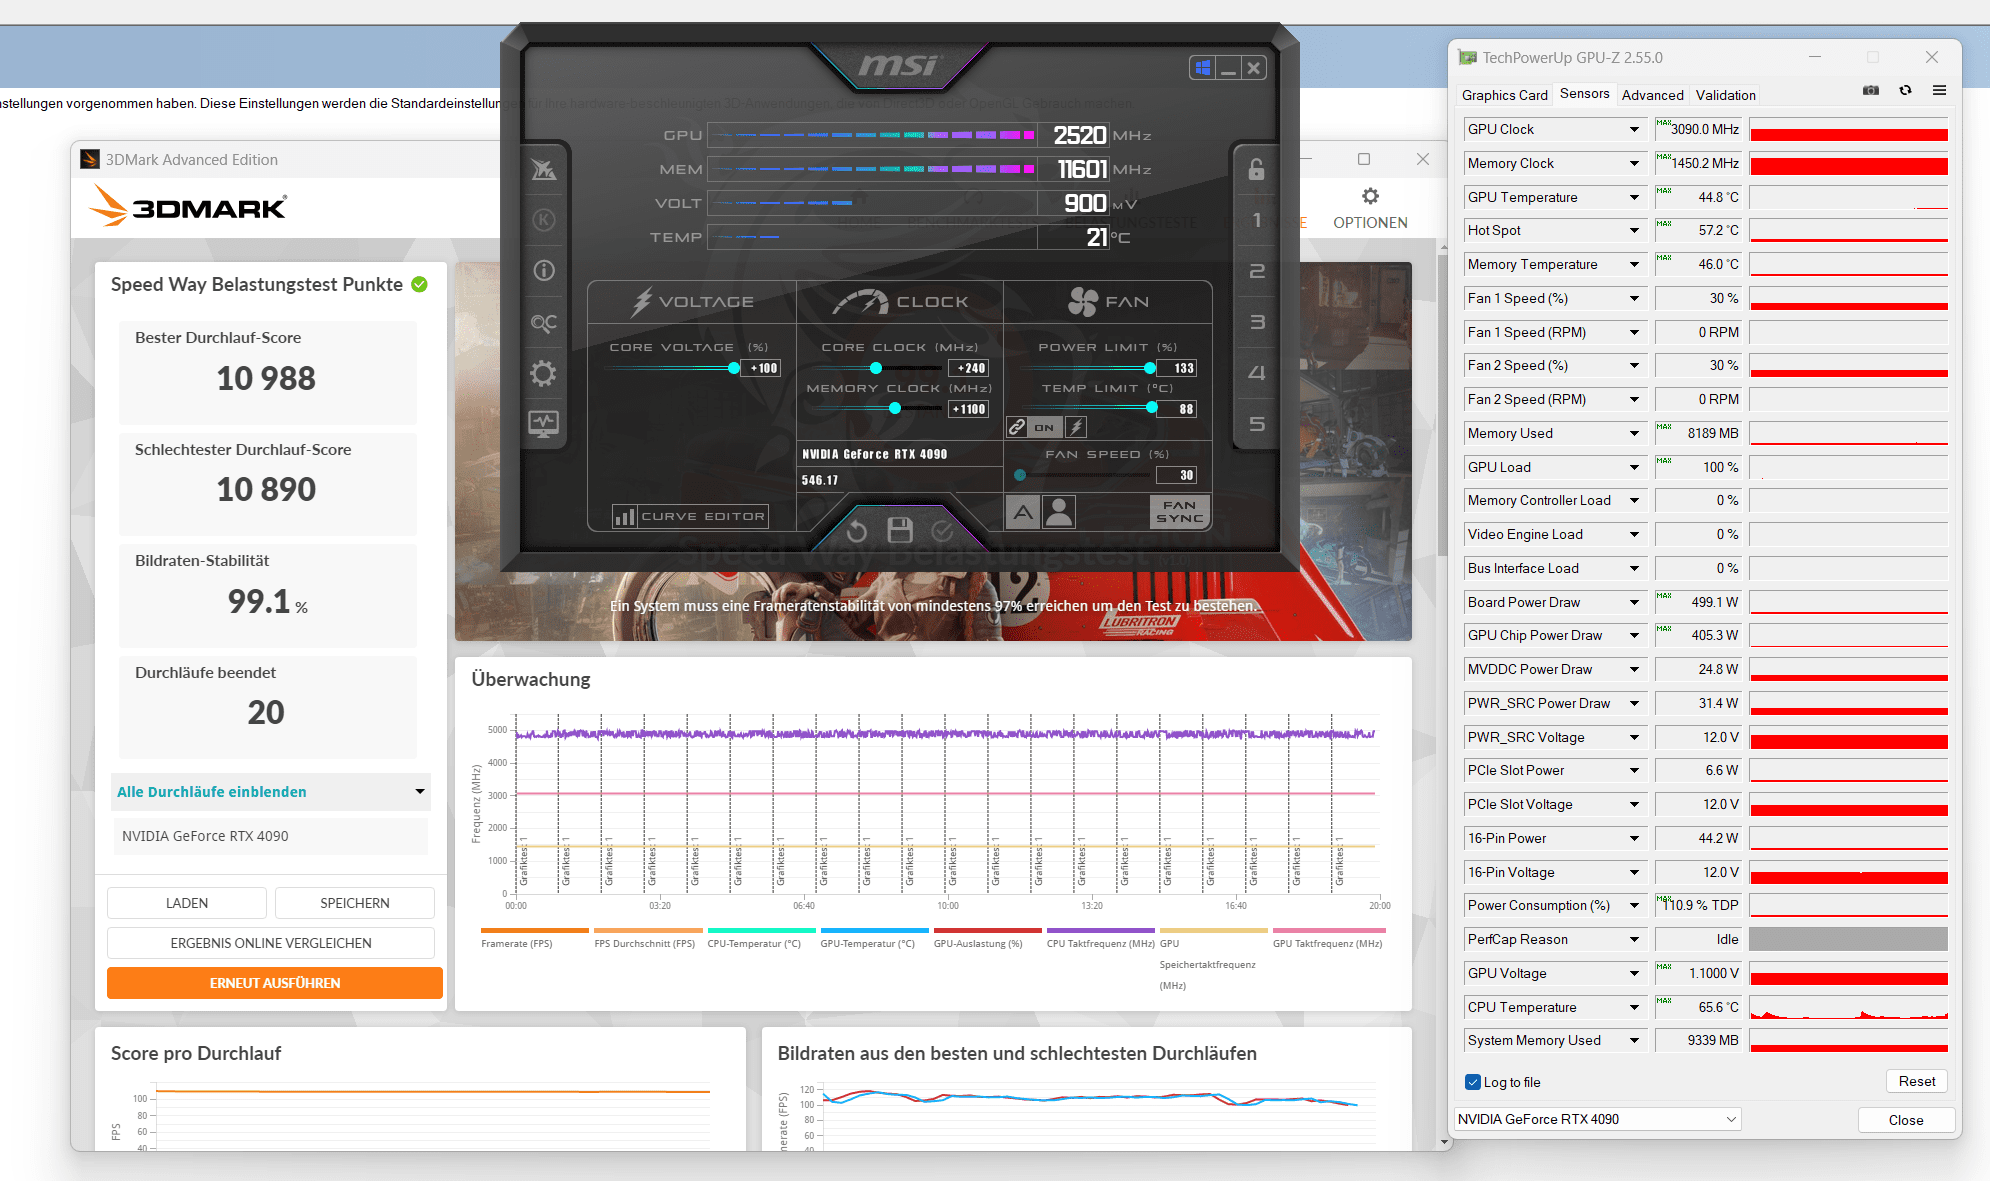Expand CPU Temperature sensor dropdown
The width and height of the screenshot is (1990, 1181).
[x=1634, y=1007]
